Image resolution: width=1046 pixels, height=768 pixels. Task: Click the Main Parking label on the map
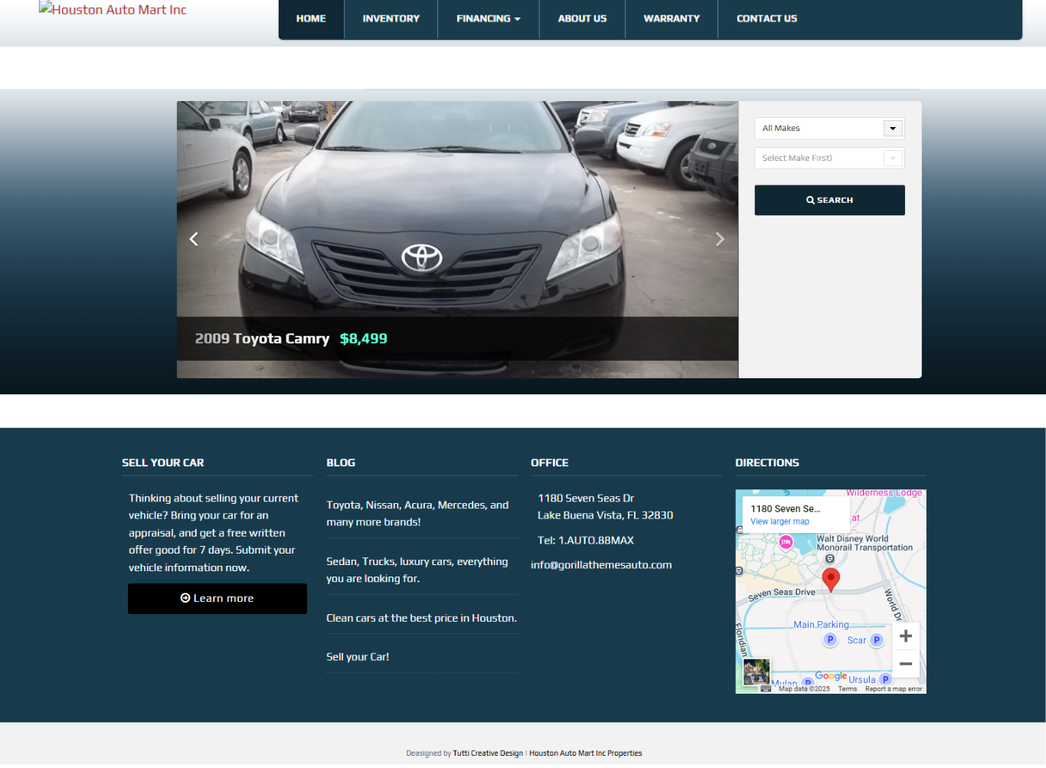pyautogui.click(x=821, y=625)
